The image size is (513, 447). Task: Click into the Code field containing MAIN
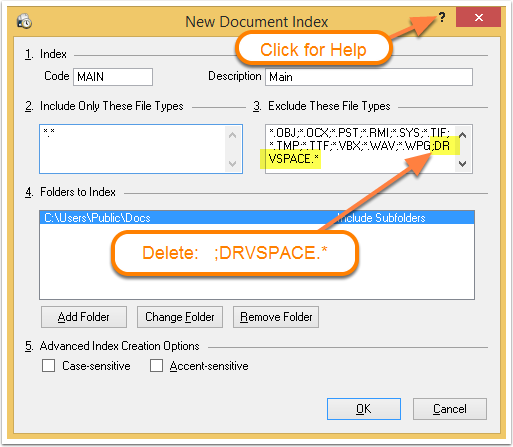click(113, 77)
